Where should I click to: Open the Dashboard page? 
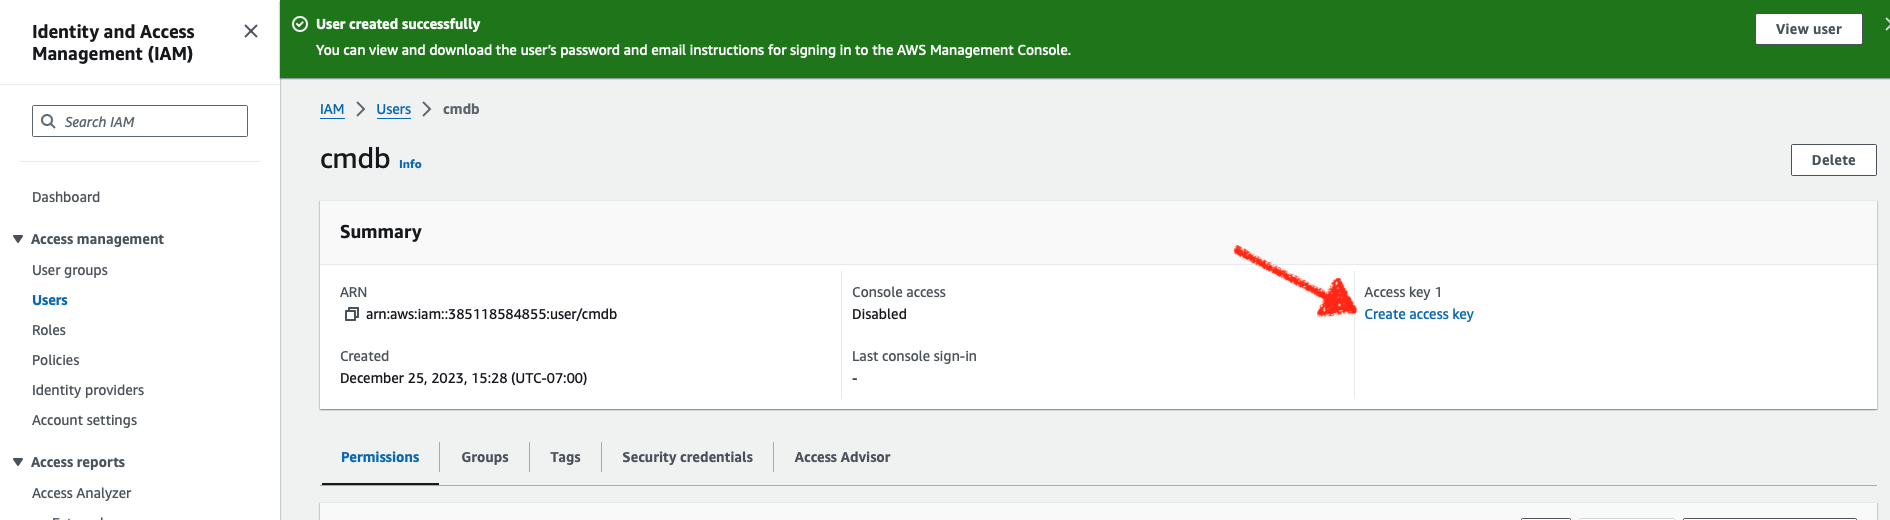point(66,197)
